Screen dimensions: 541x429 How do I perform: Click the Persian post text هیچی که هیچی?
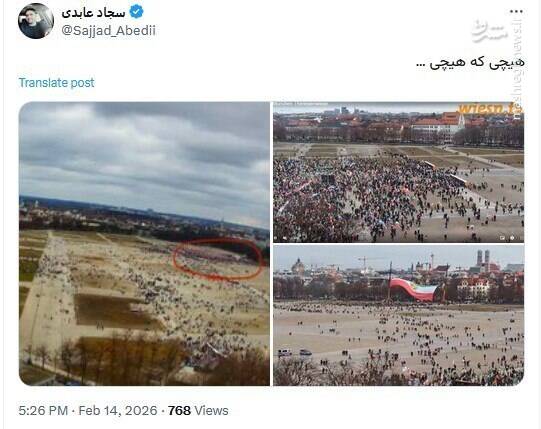470,62
